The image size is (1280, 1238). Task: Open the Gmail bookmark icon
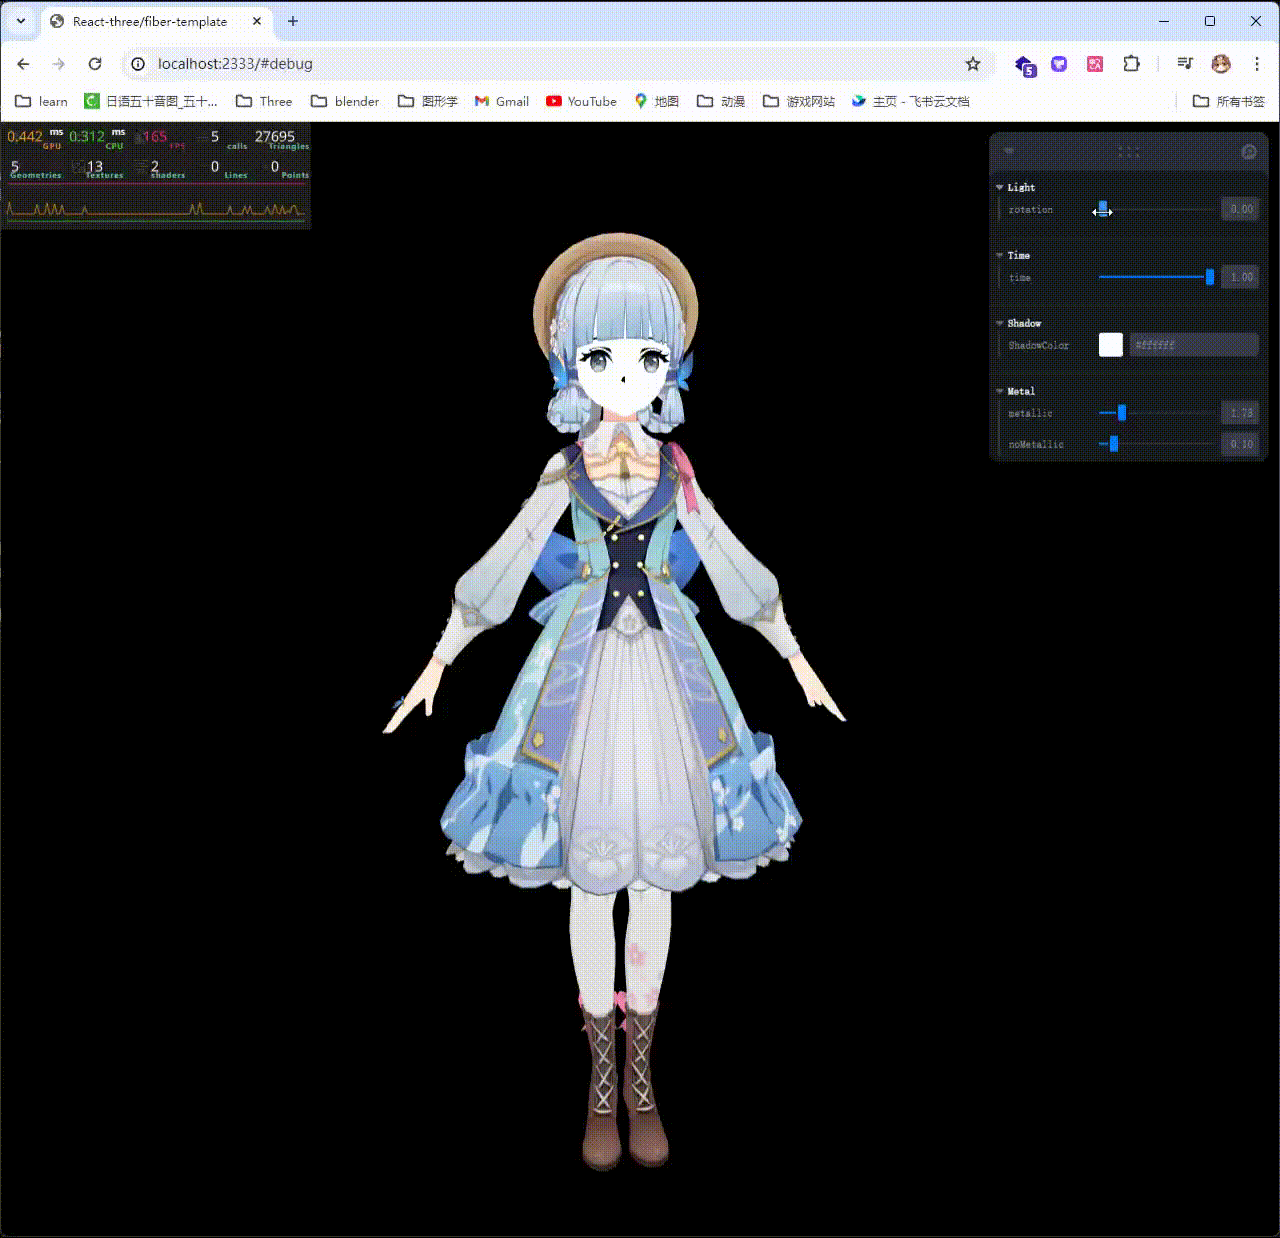[483, 101]
